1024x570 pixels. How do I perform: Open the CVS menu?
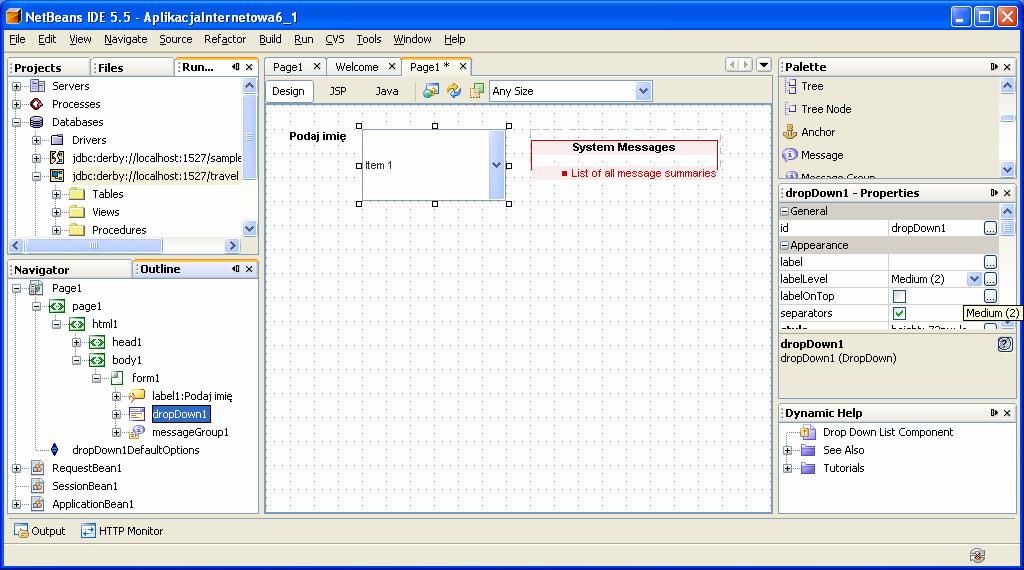pos(334,39)
